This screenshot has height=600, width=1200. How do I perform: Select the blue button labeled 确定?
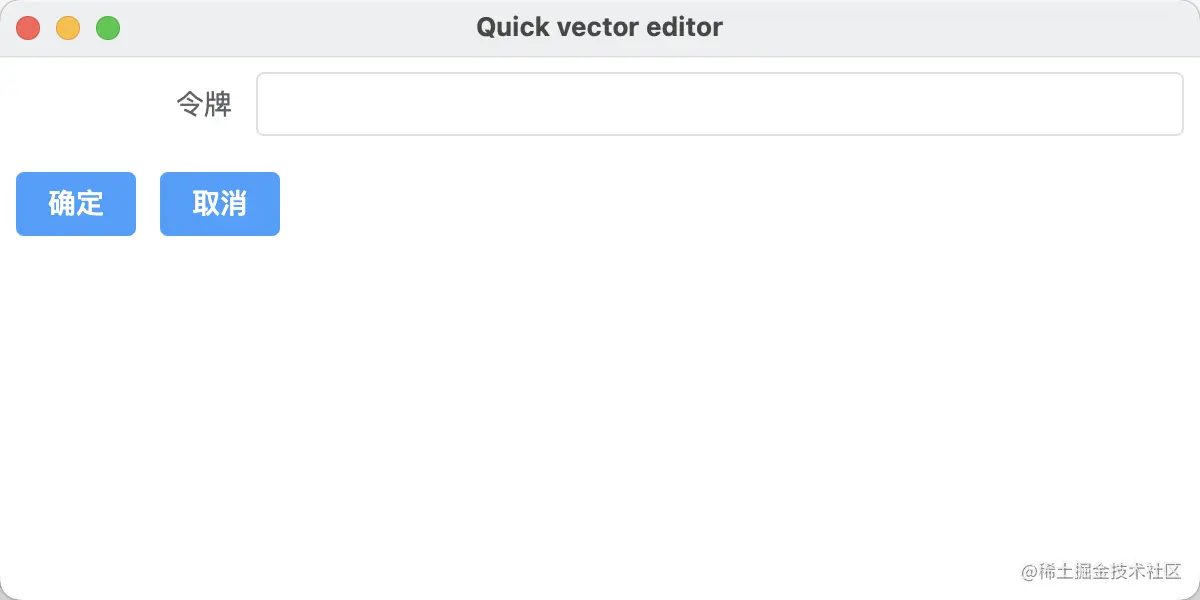pyautogui.click(x=76, y=204)
